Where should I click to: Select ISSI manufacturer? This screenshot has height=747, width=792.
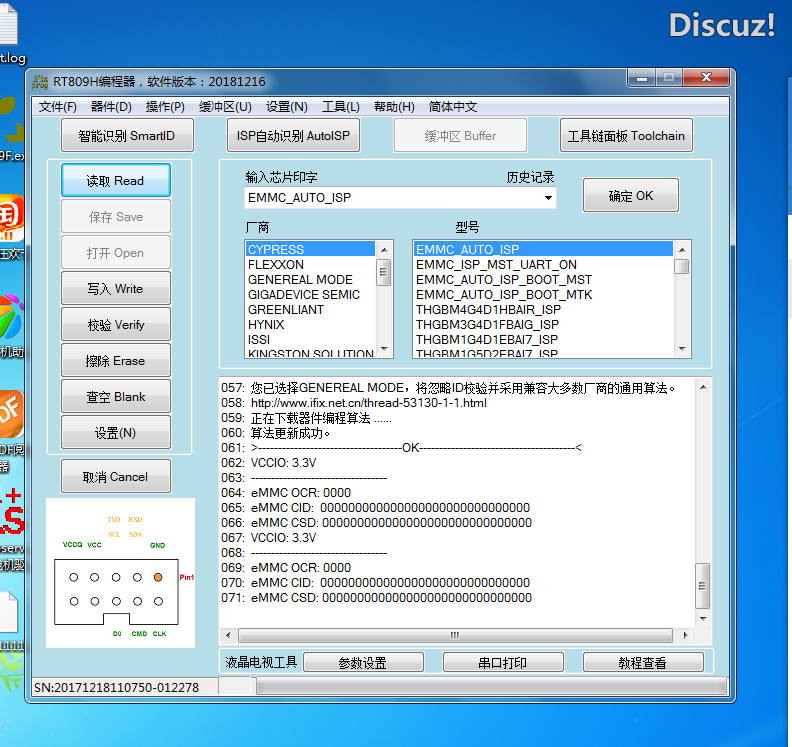click(x=310, y=339)
